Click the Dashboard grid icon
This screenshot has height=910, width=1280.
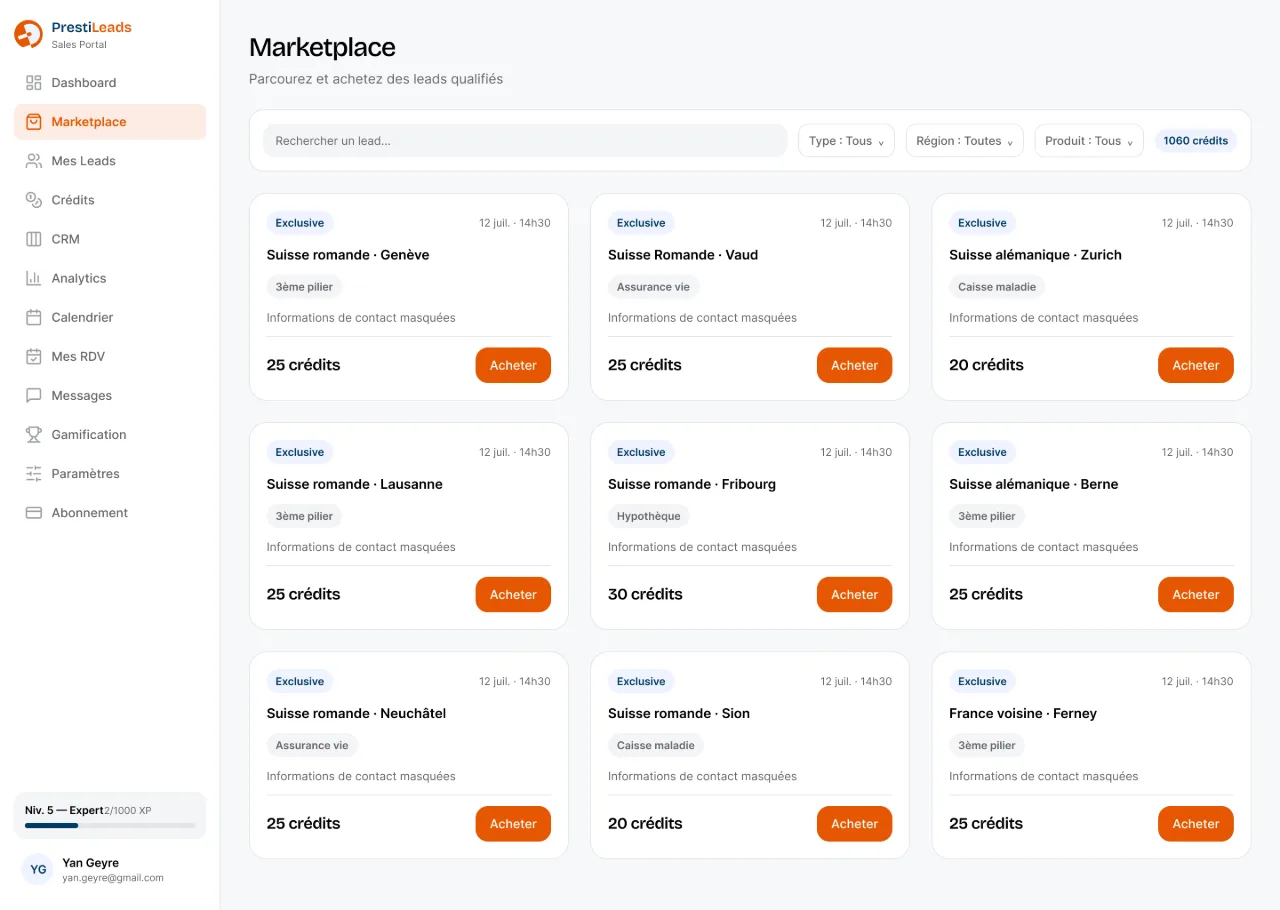click(x=34, y=83)
